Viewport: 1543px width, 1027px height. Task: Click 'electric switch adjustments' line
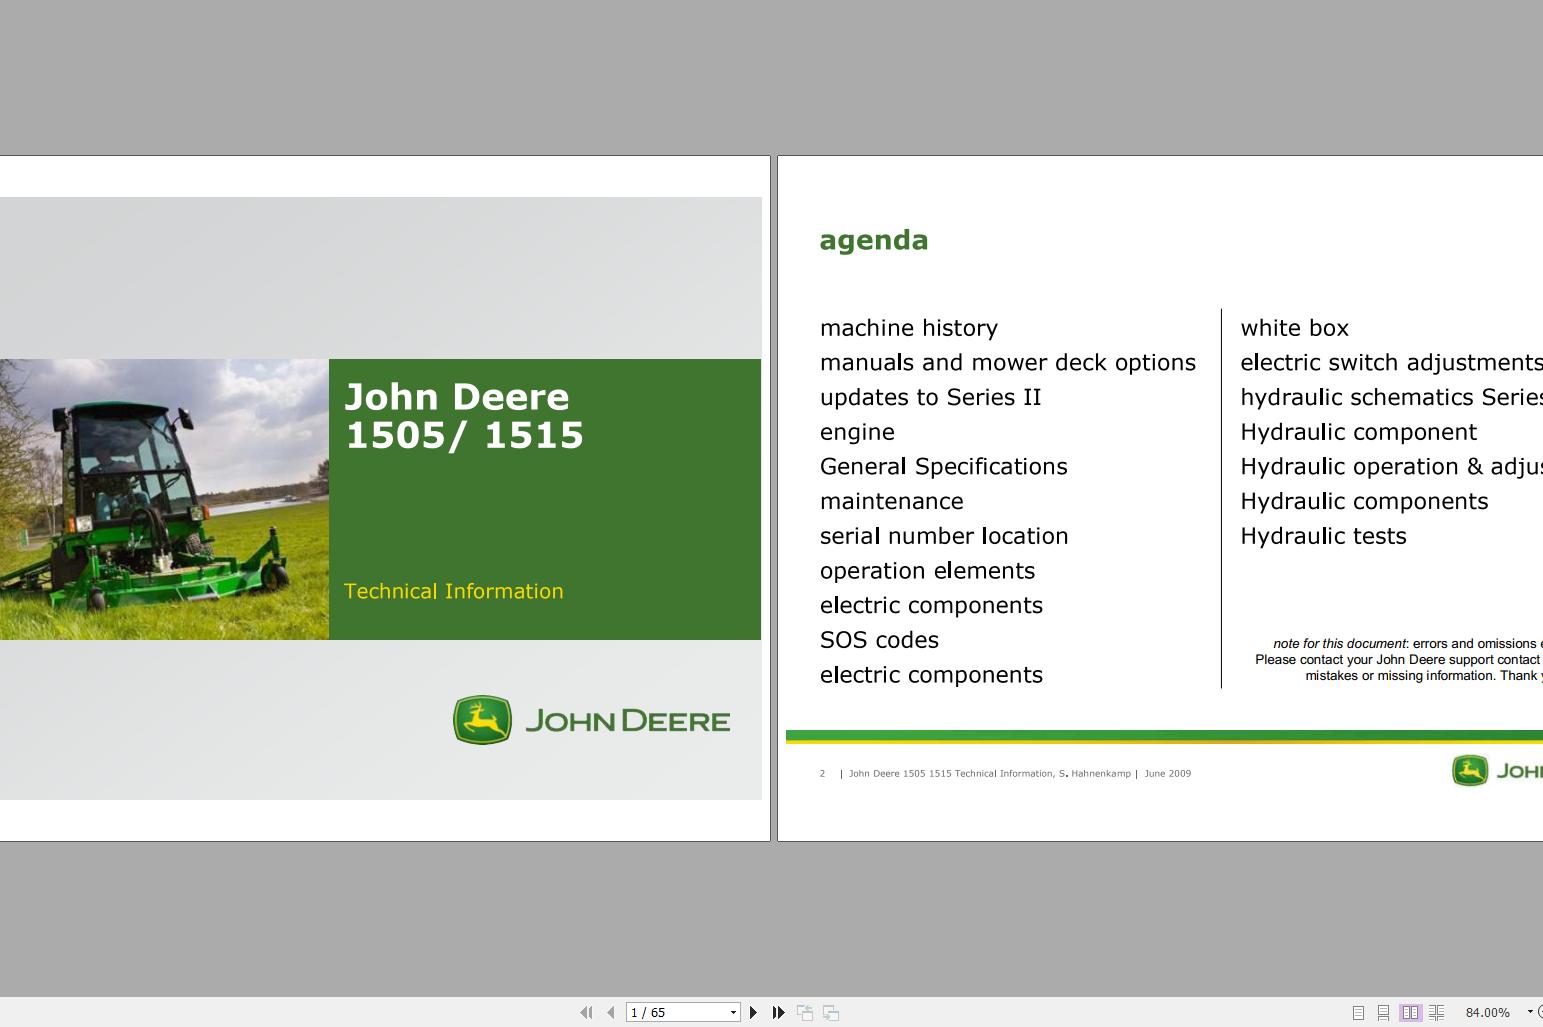(1391, 363)
